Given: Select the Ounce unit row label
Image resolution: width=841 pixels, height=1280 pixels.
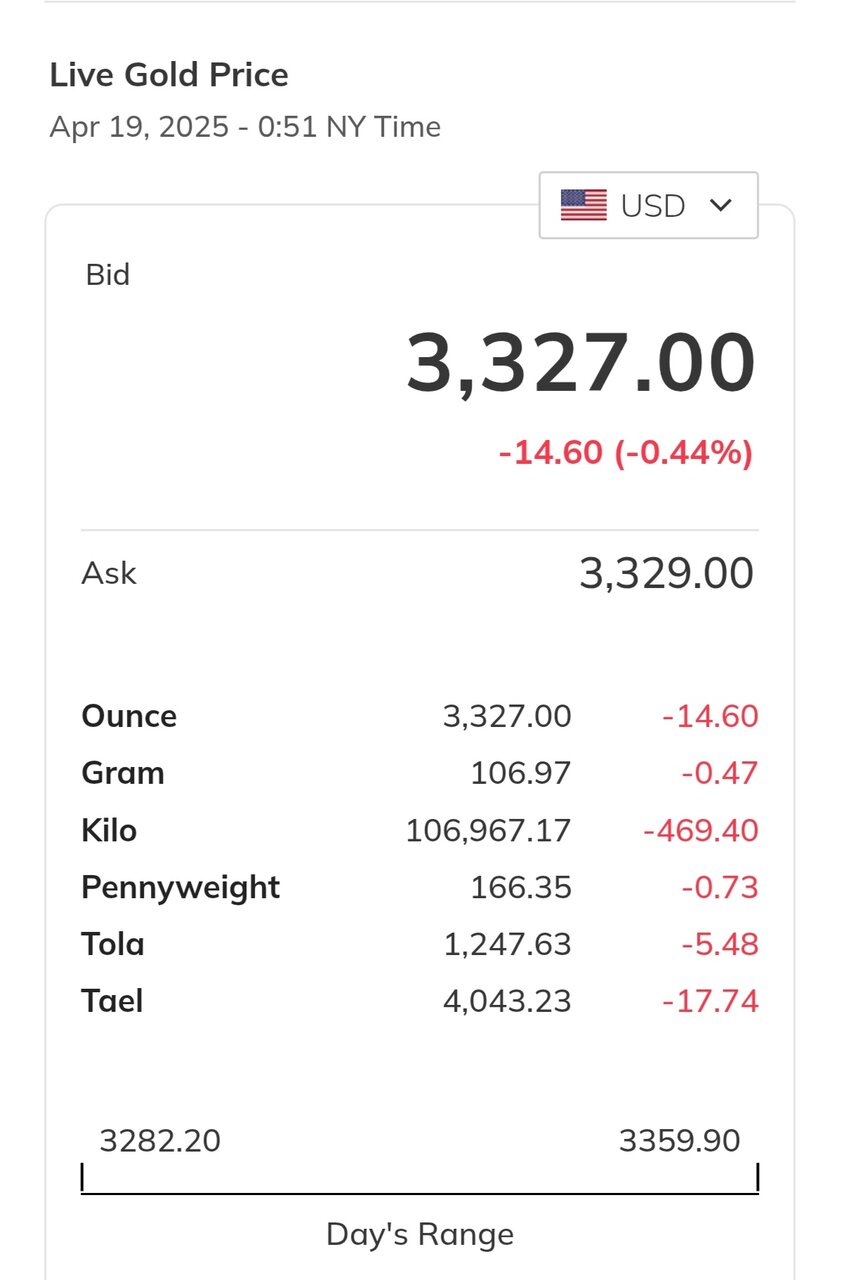Looking at the screenshot, I should click(x=129, y=716).
